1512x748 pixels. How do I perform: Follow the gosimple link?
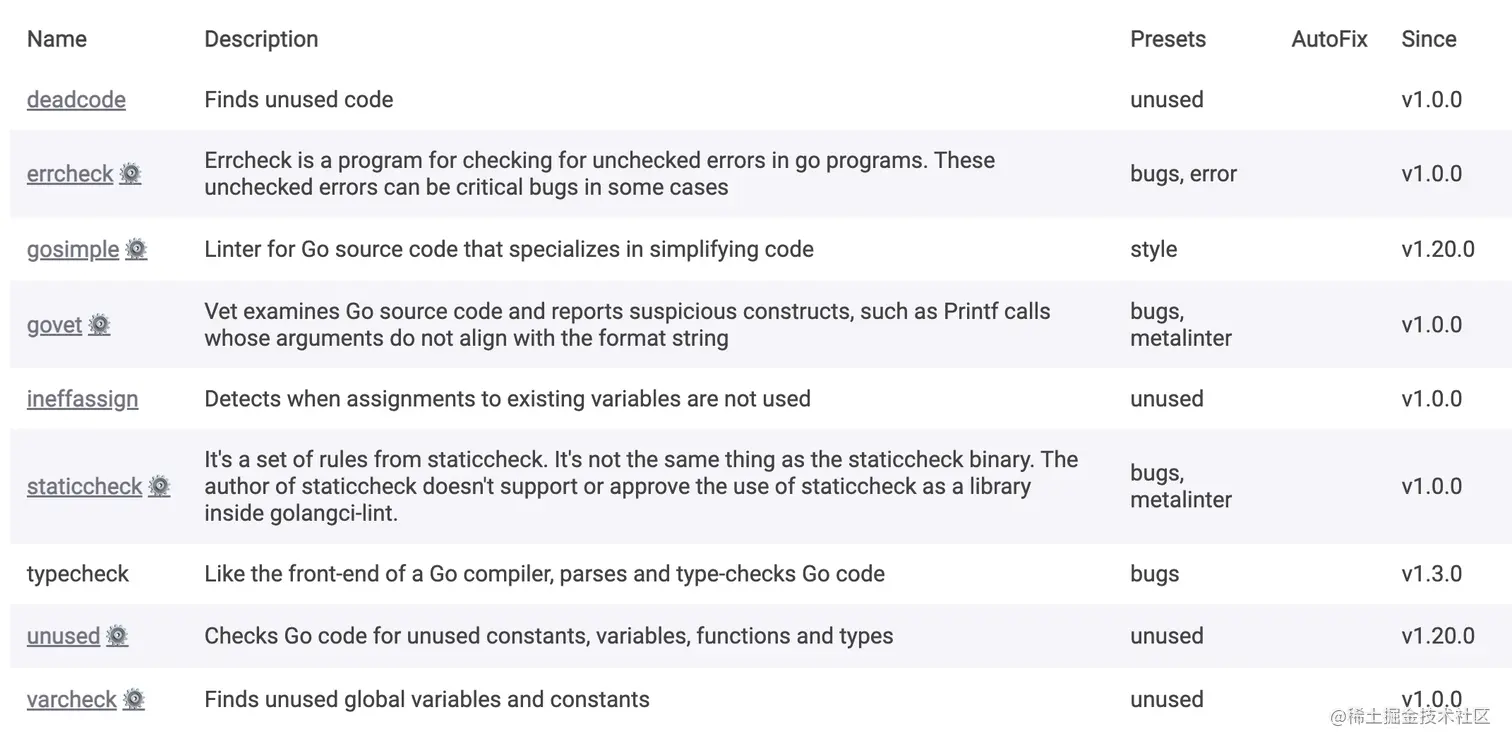coord(73,249)
